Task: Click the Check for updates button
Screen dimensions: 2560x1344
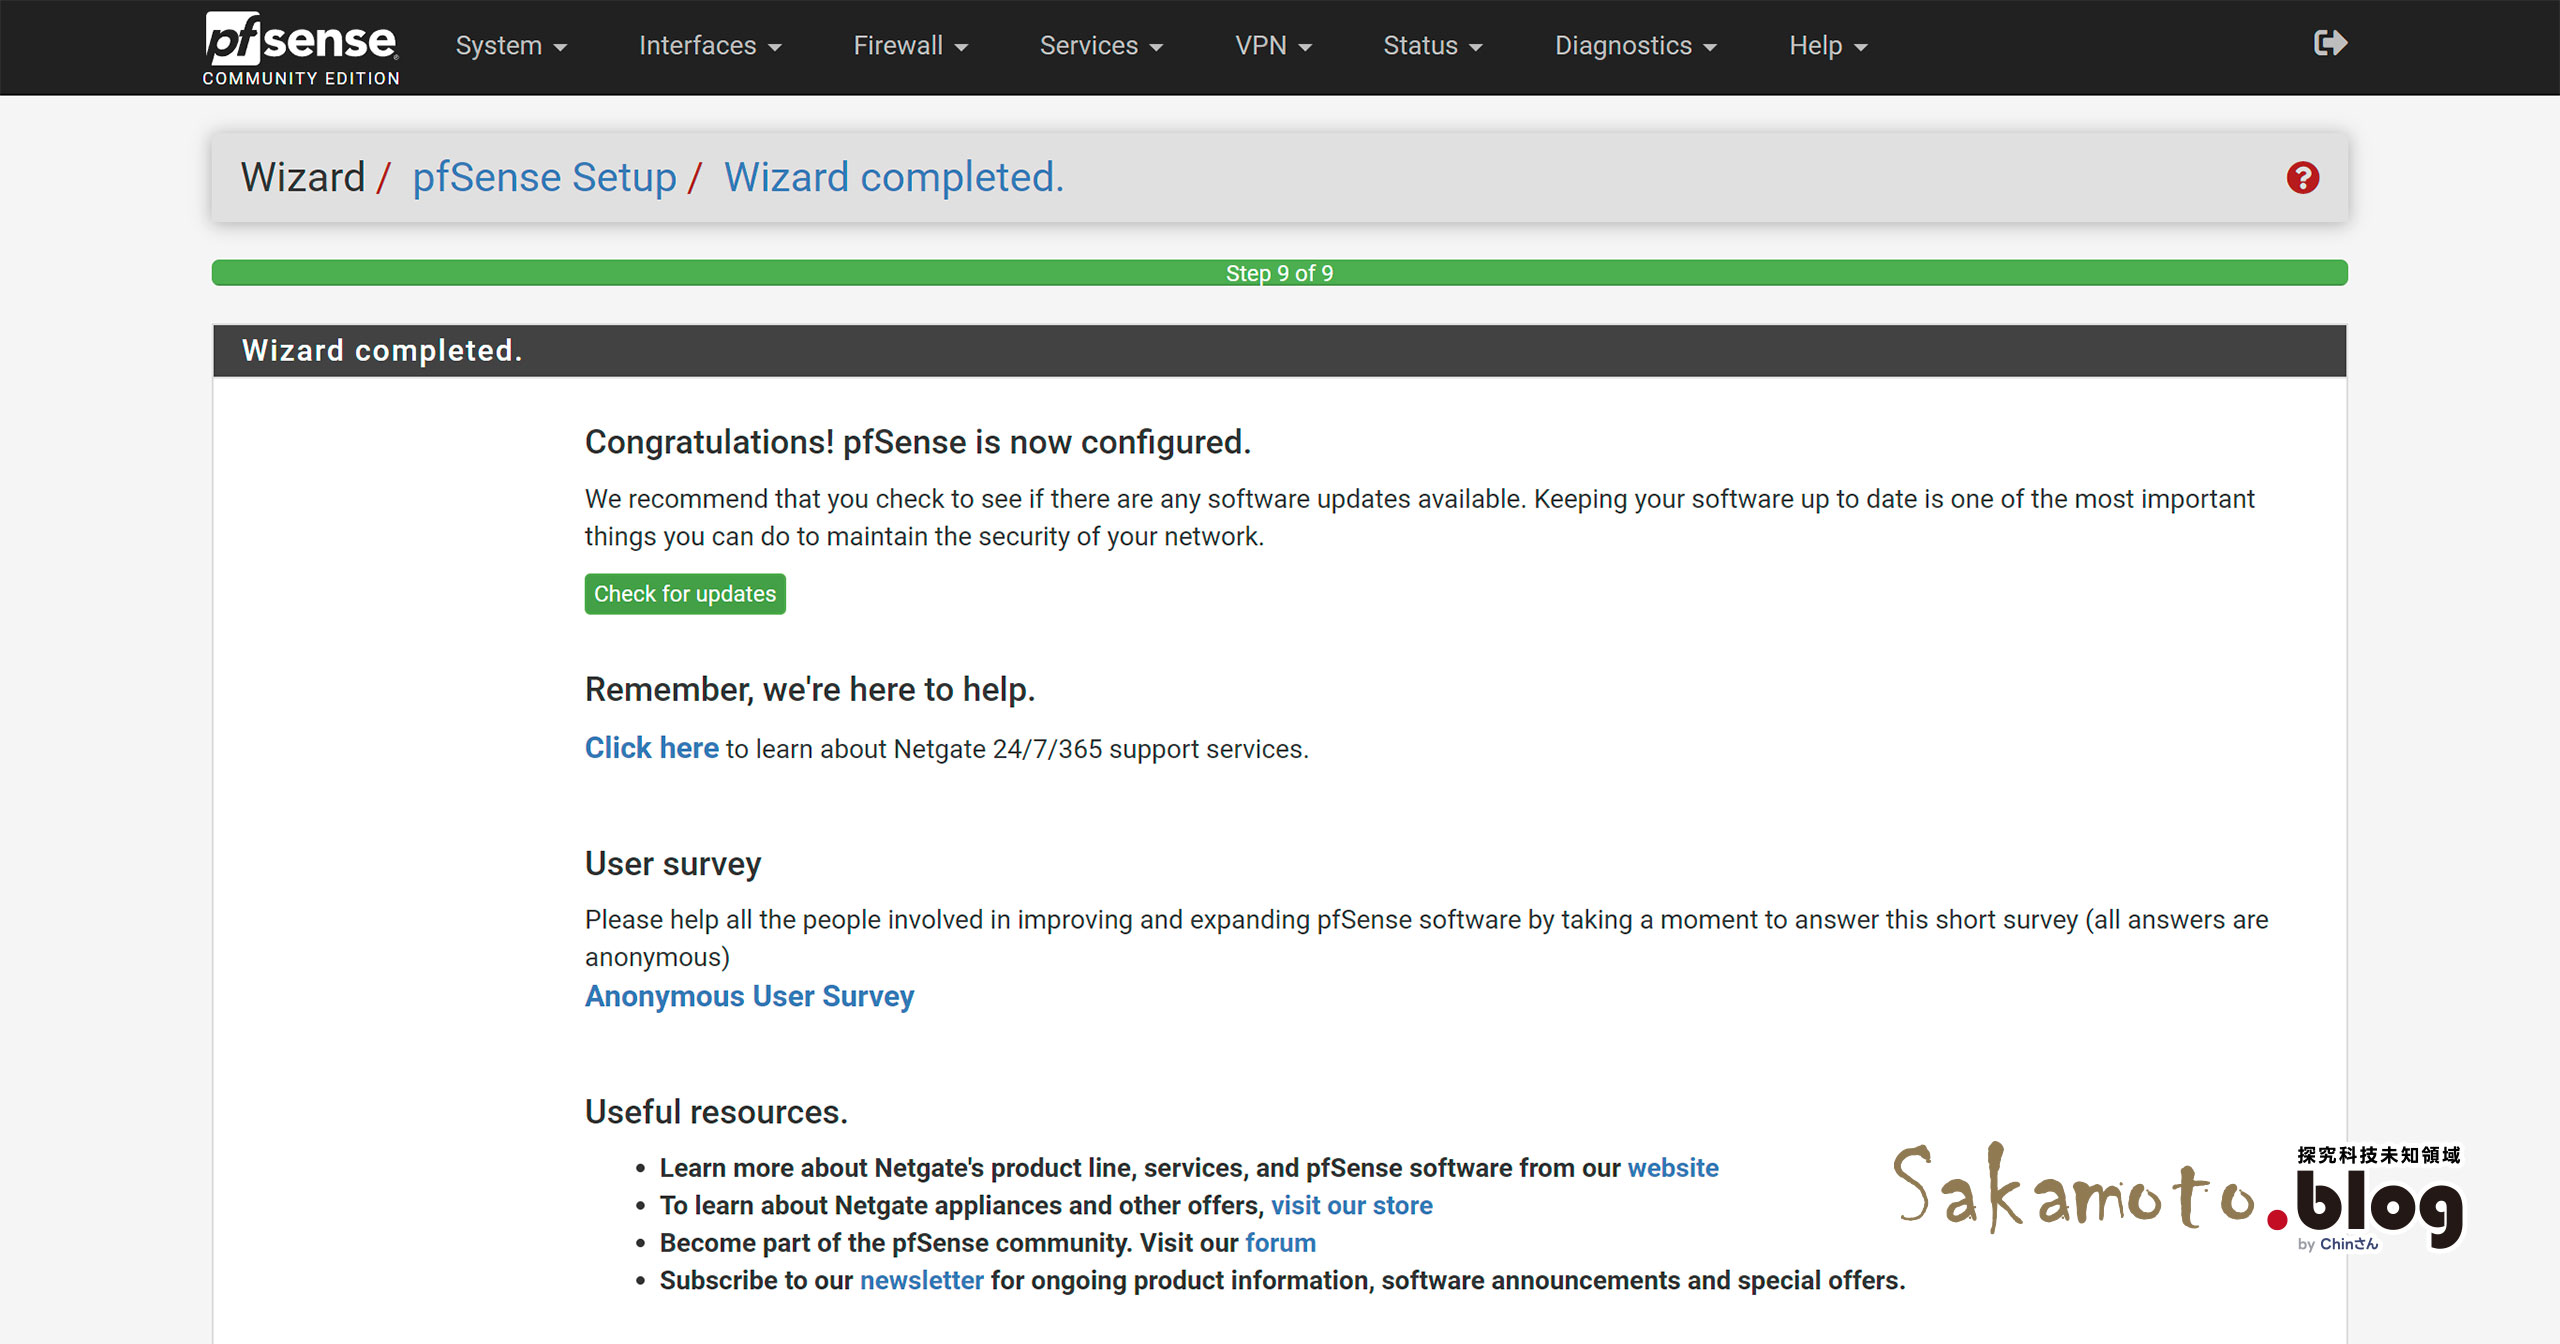Action: pos(685,594)
